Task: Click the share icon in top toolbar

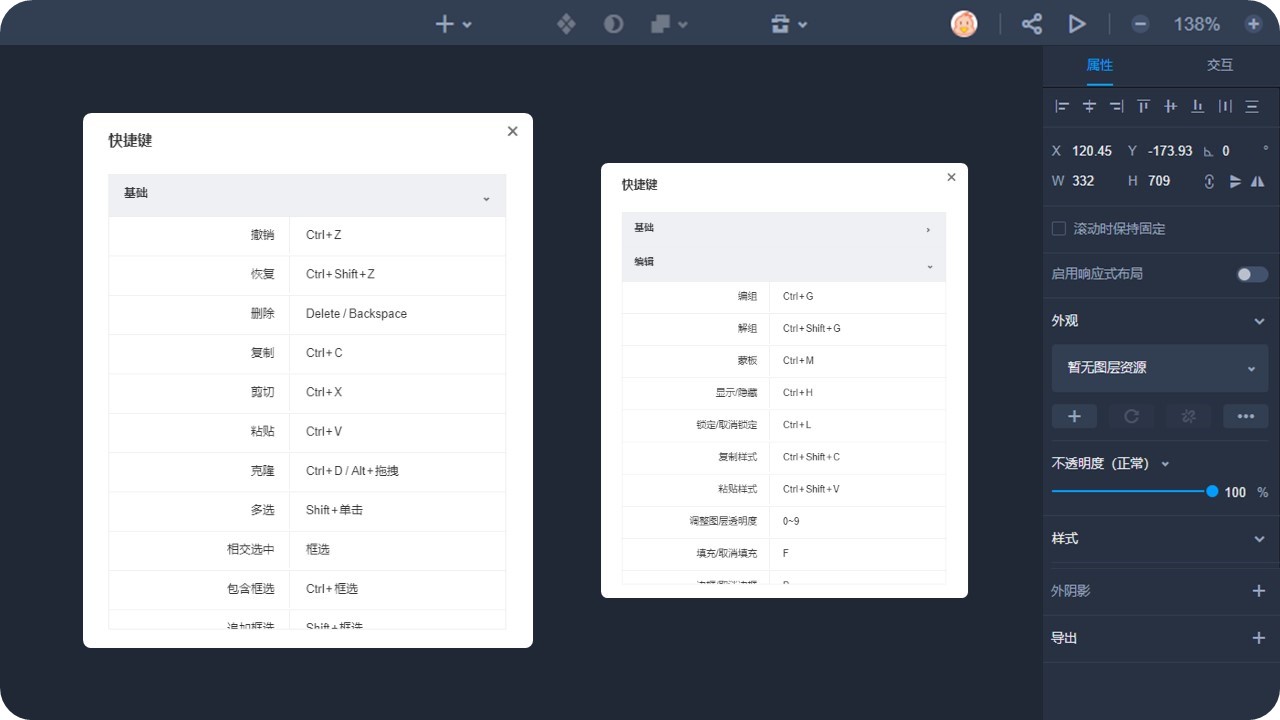Action: (1032, 24)
